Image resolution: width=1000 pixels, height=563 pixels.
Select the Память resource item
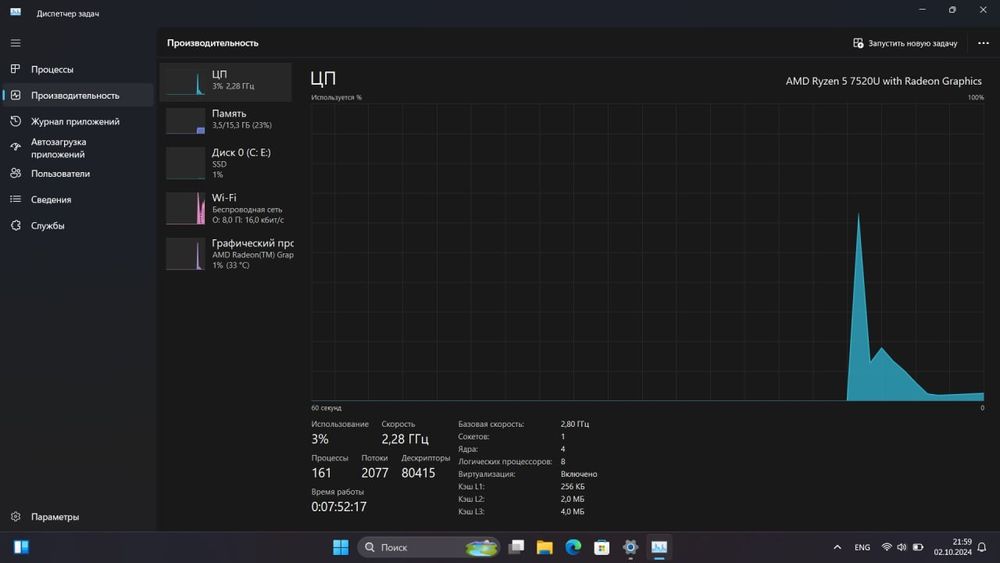(226, 120)
